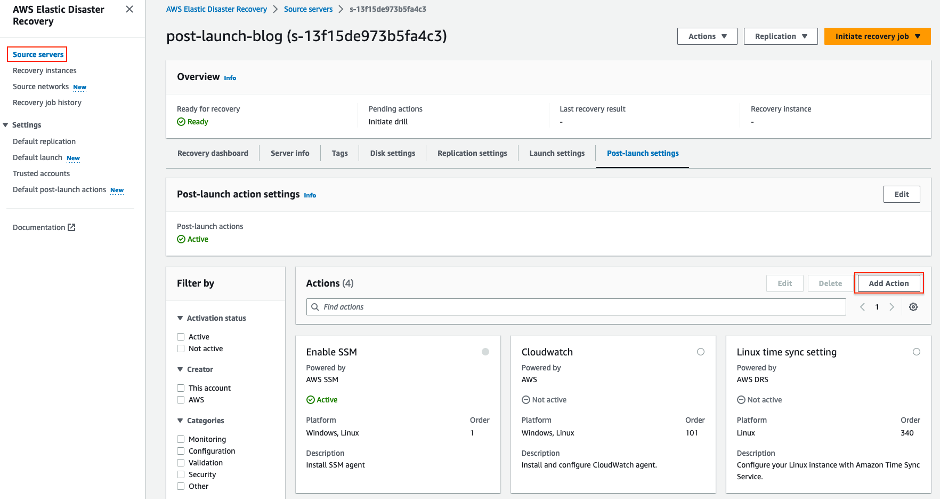Collapse the Settings section in sidebar
941x499 pixels.
point(5,125)
